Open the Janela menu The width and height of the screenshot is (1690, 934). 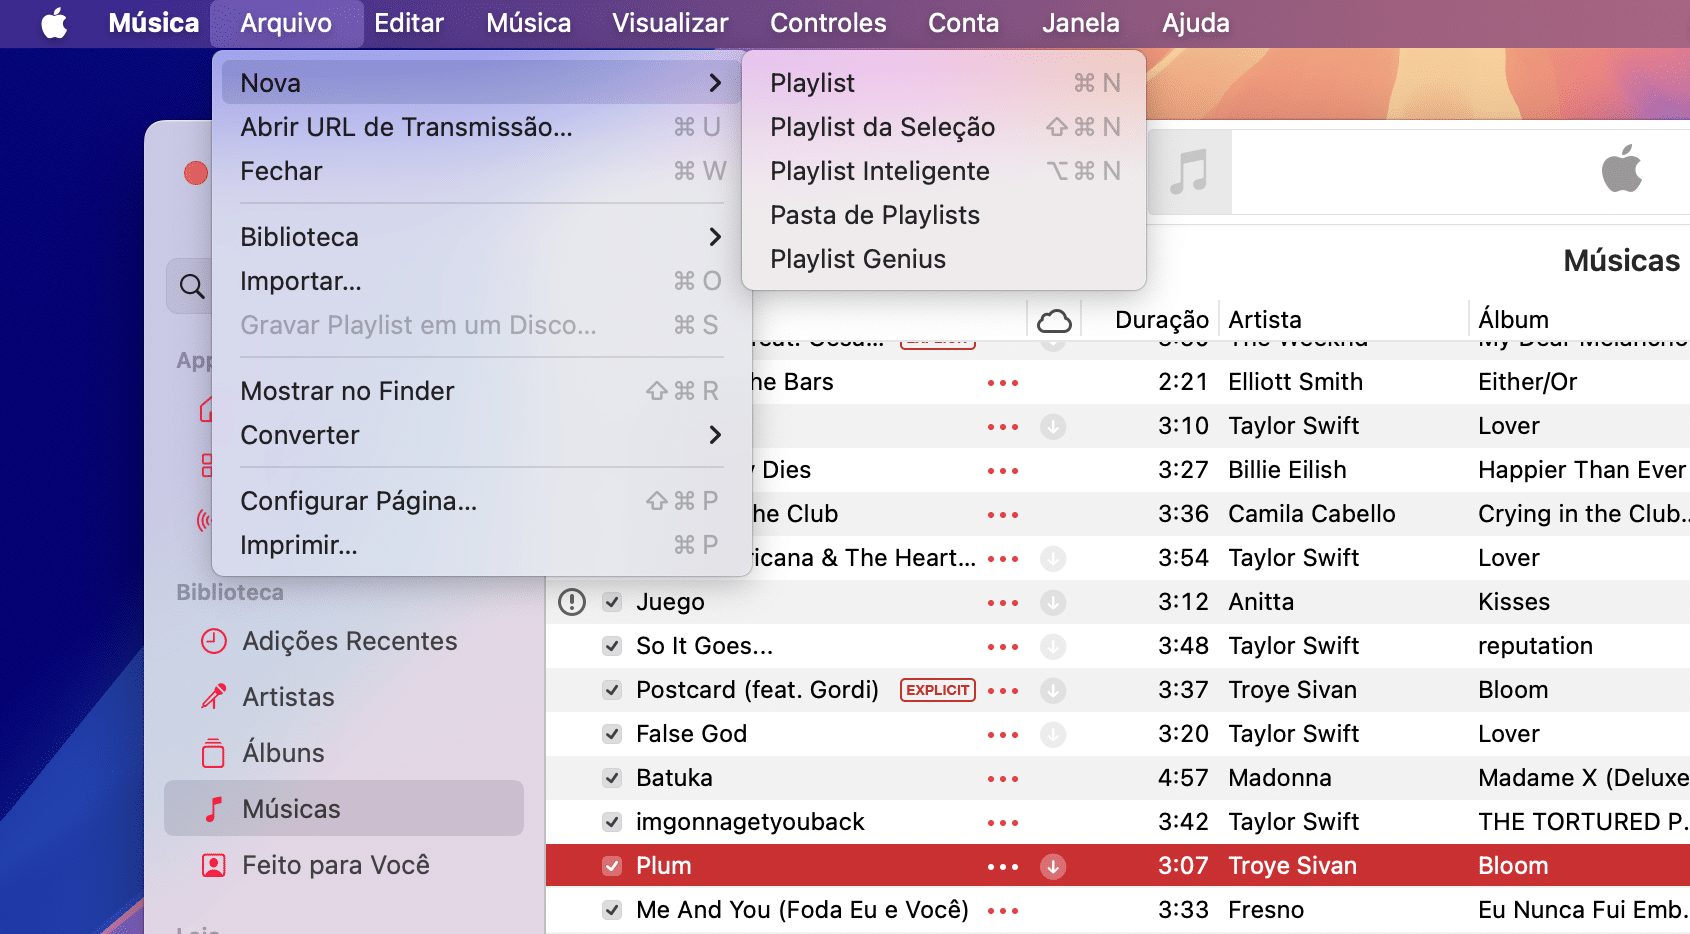tap(1080, 23)
